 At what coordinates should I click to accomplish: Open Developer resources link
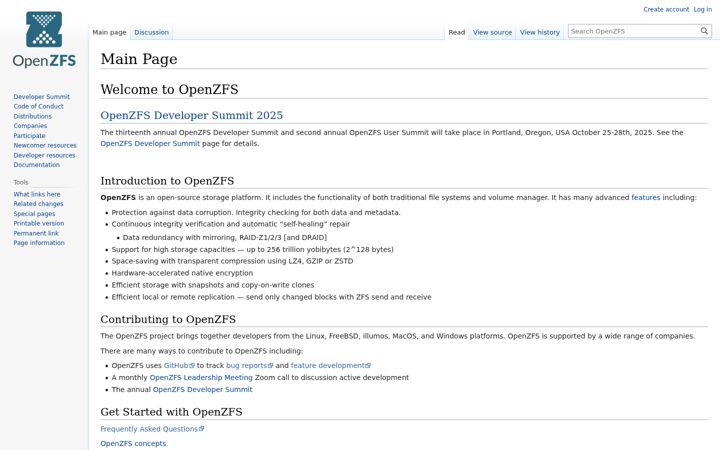44,155
